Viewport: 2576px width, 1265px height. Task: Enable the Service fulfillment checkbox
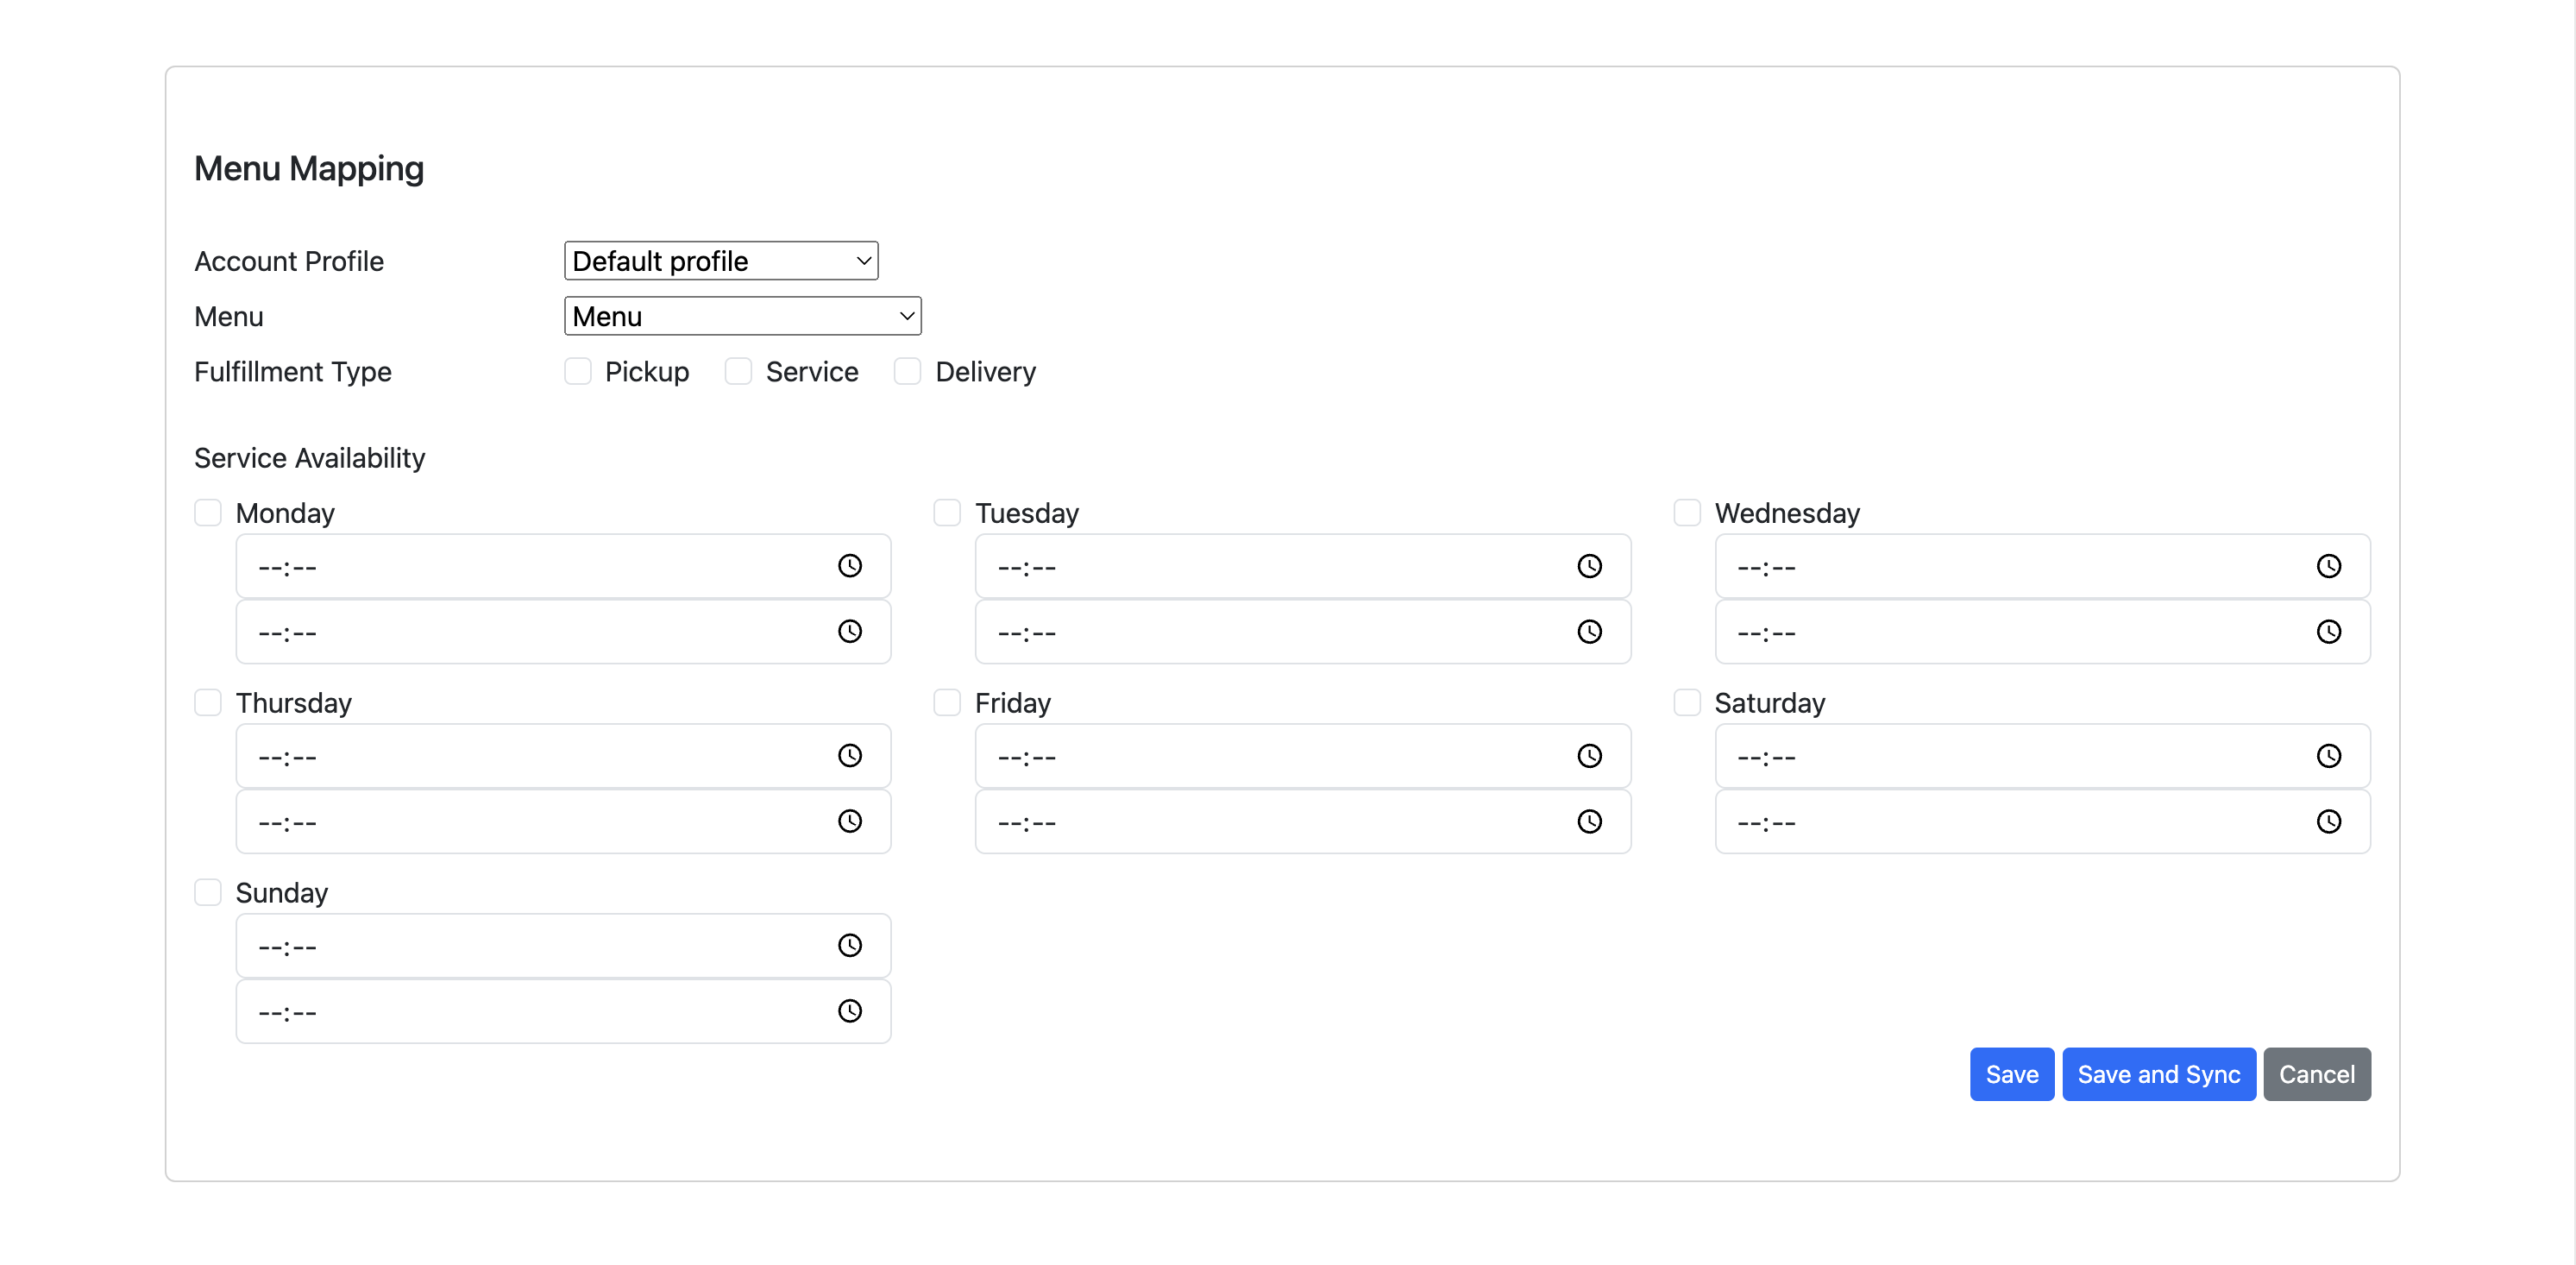tap(739, 371)
